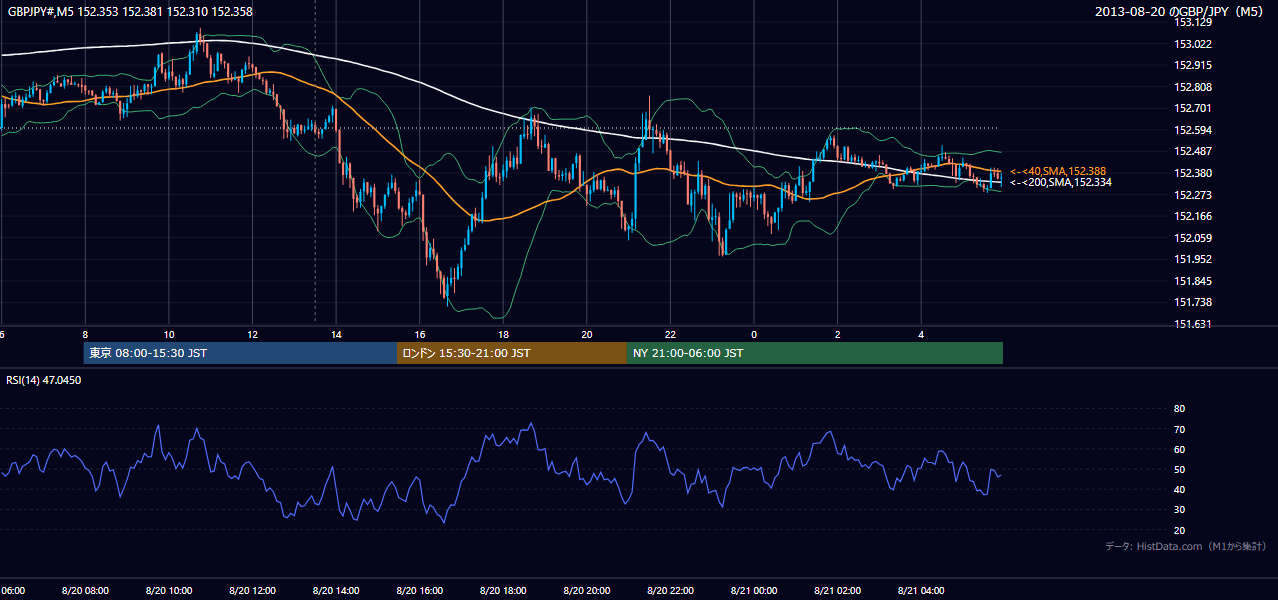Click the 2013-08-20 のGBP/JPY（M5） chart title

click(x=1183, y=11)
